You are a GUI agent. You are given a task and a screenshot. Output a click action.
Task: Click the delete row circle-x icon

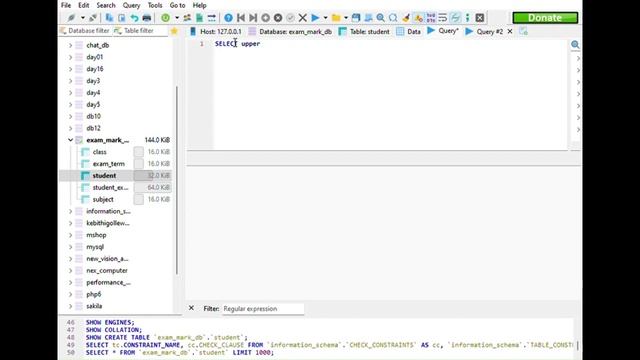coord(278,18)
